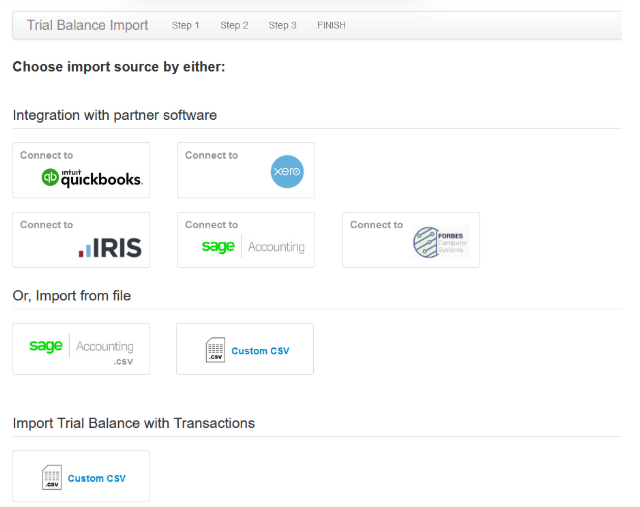Switch to Step 2
This screenshot has width=640, height=507.
234,25
